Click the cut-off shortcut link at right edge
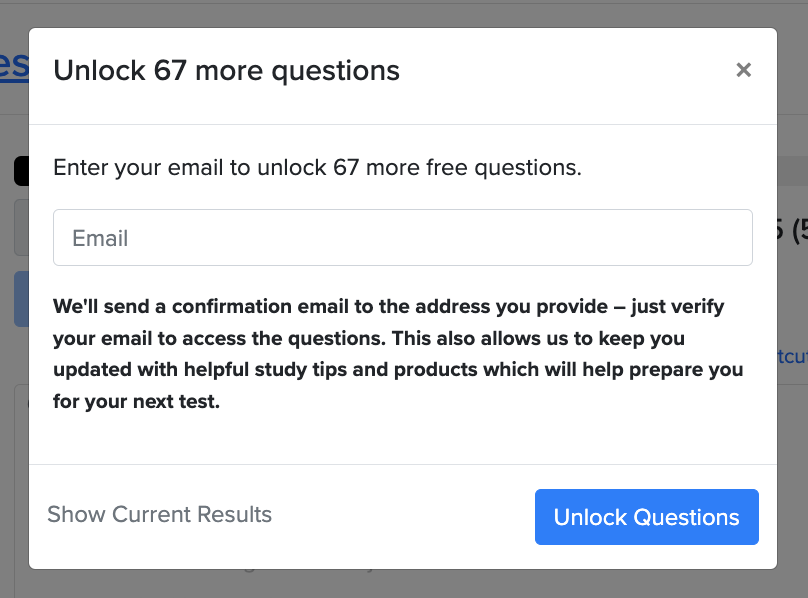This screenshot has height=598, width=808. (x=792, y=355)
